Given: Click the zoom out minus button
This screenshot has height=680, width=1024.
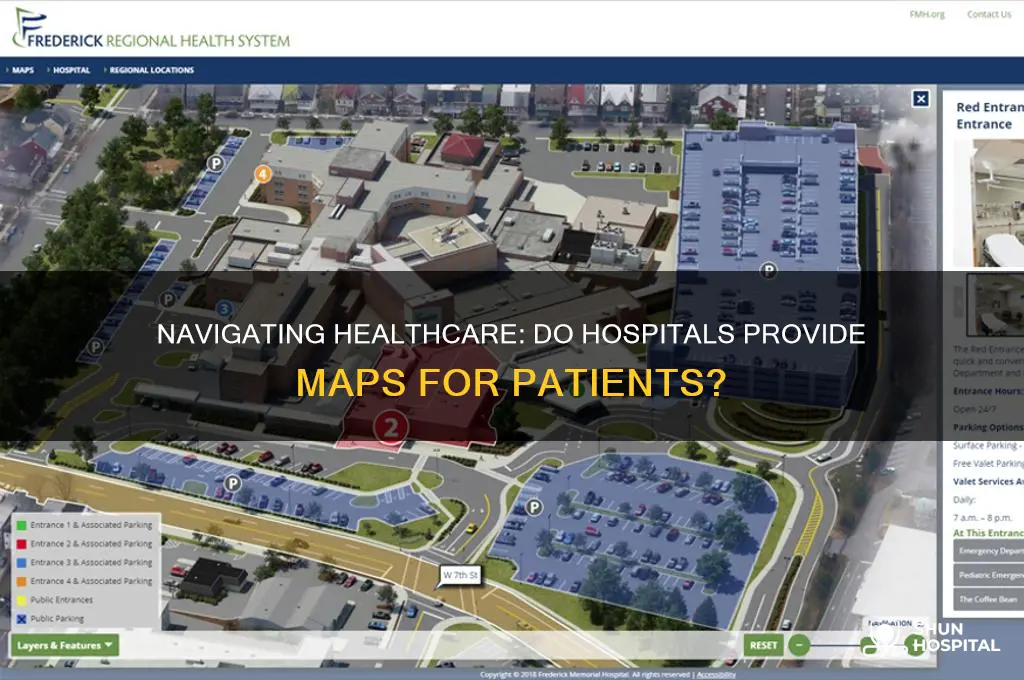Looking at the screenshot, I should (x=799, y=645).
